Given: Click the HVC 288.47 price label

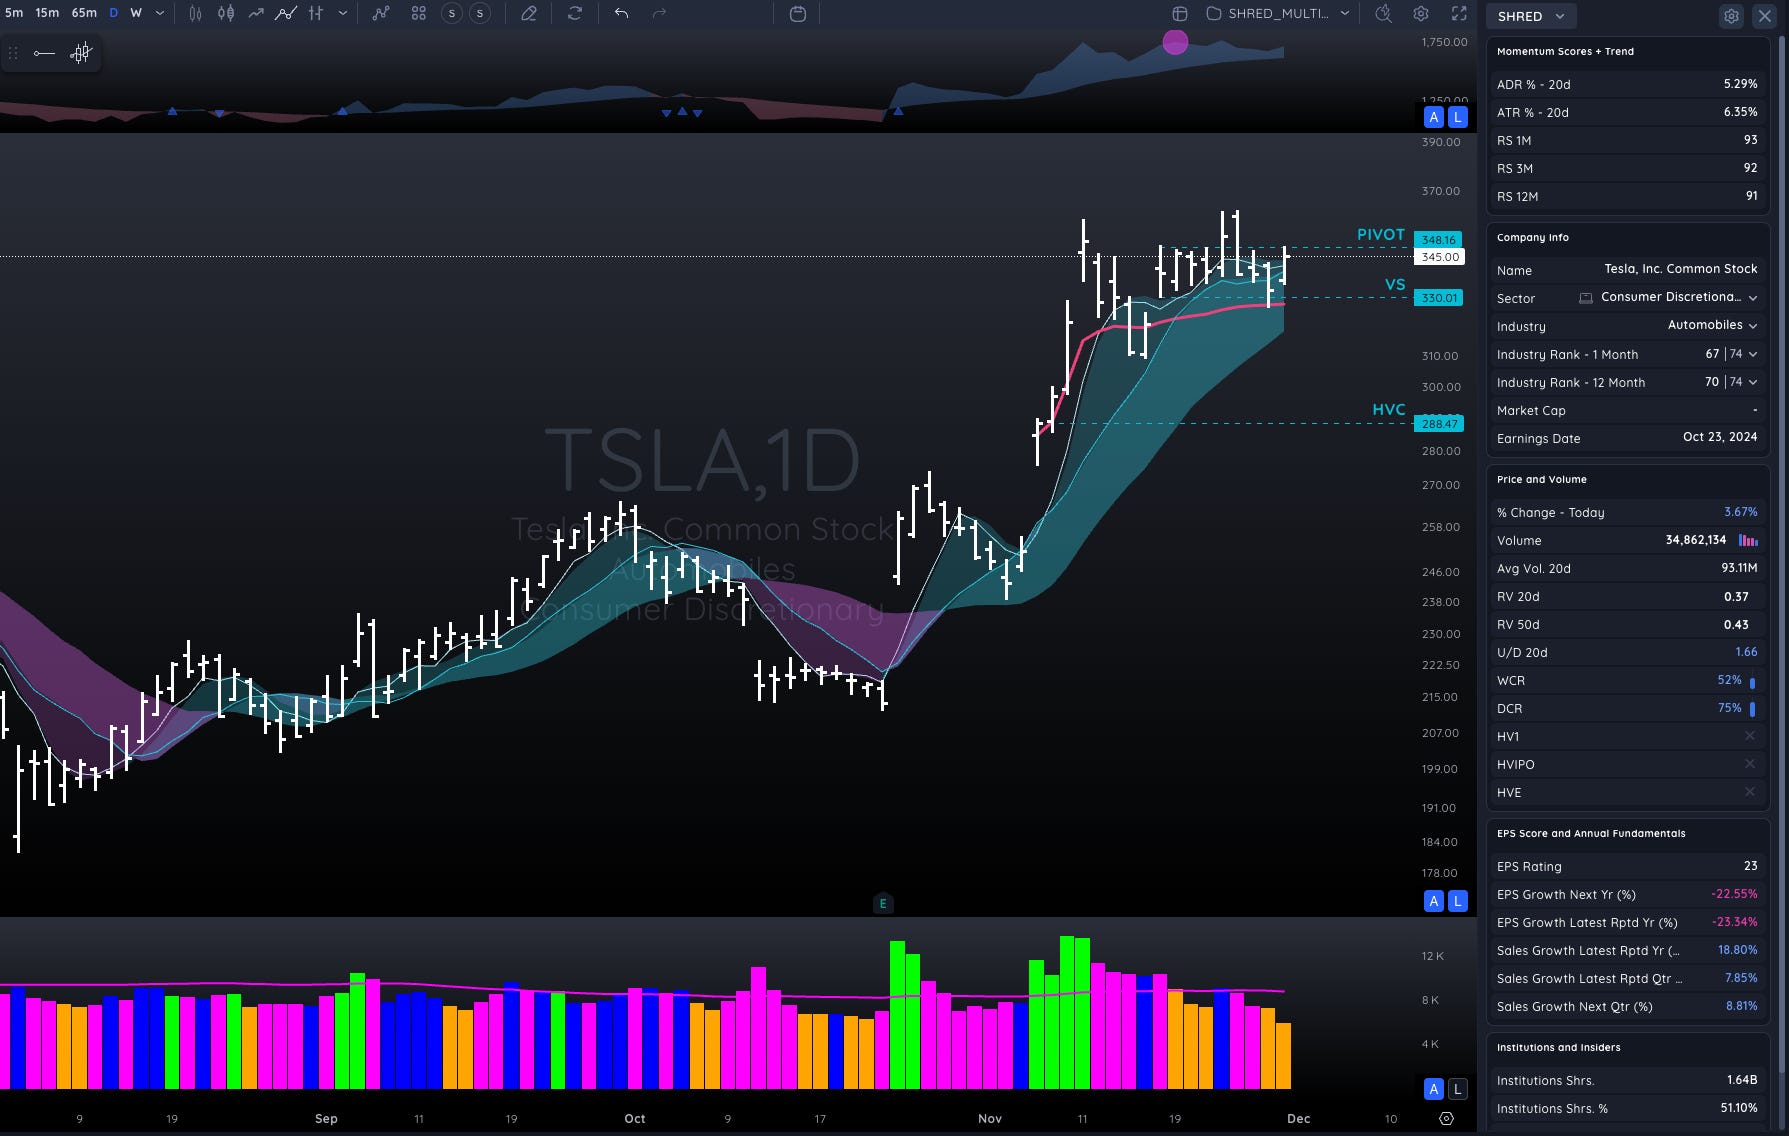Looking at the screenshot, I should coord(1439,424).
